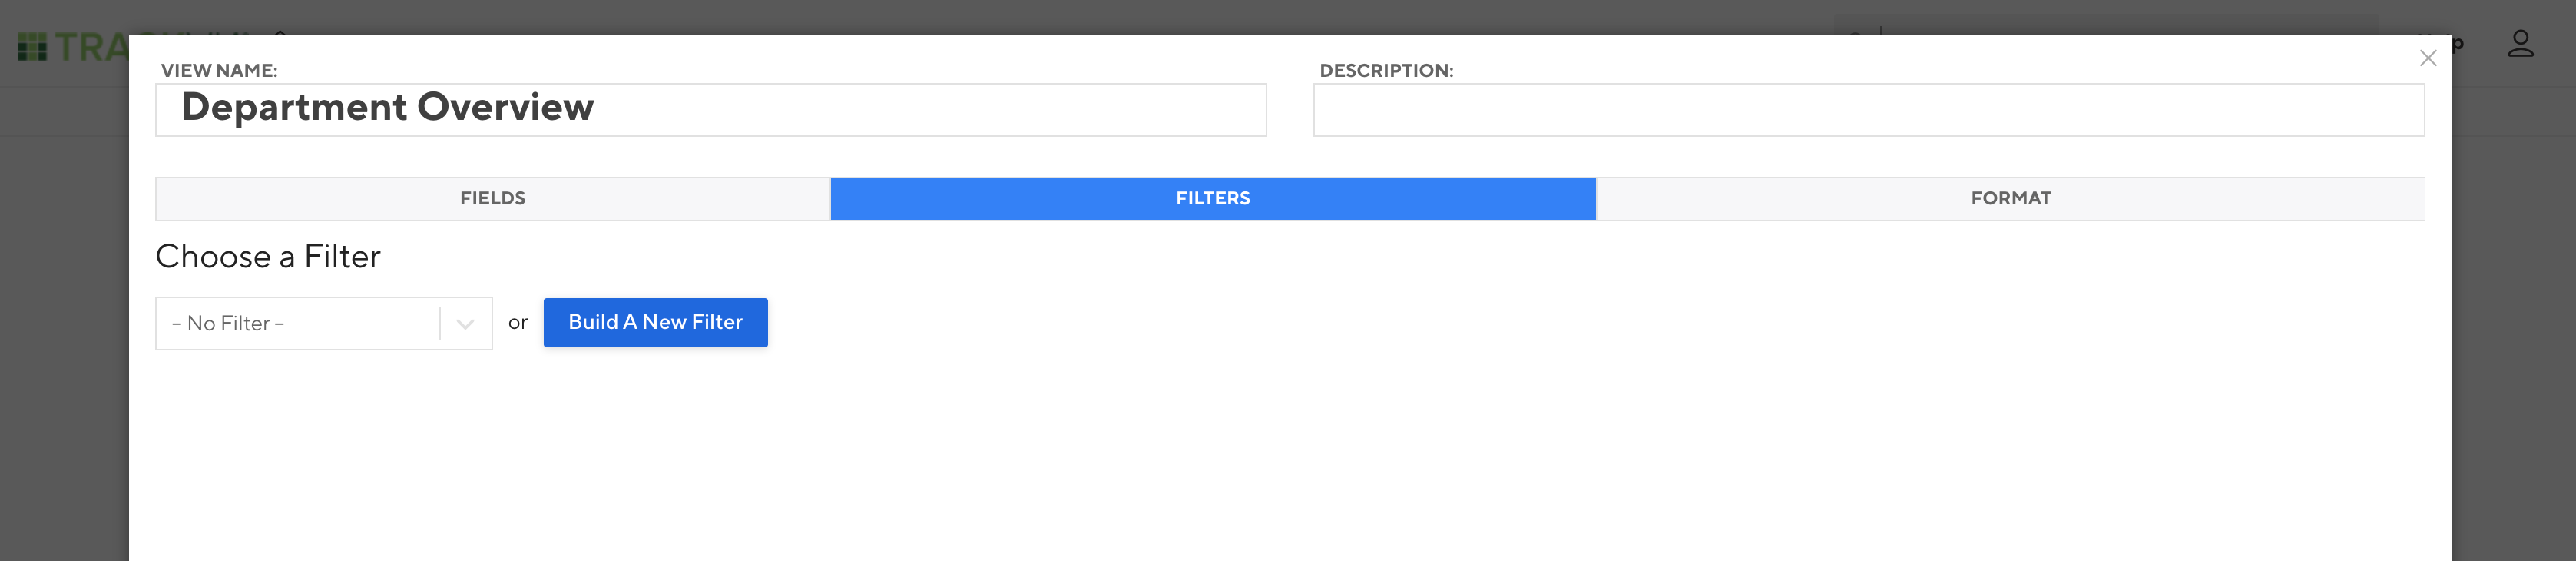The height and width of the screenshot is (561, 2576).
Task: Click the Choose a Filter heading
Action: (x=268, y=257)
